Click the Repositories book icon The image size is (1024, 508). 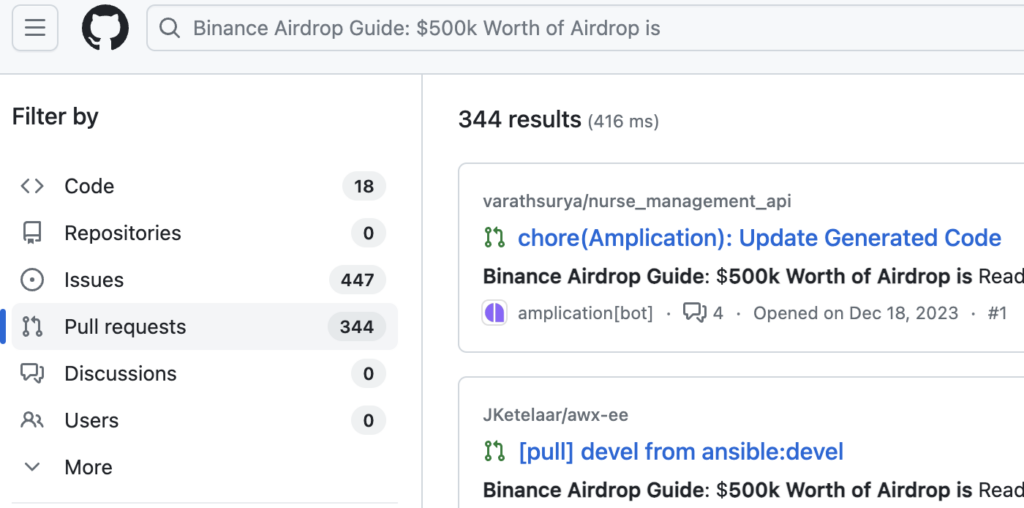[x=32, y=233]
